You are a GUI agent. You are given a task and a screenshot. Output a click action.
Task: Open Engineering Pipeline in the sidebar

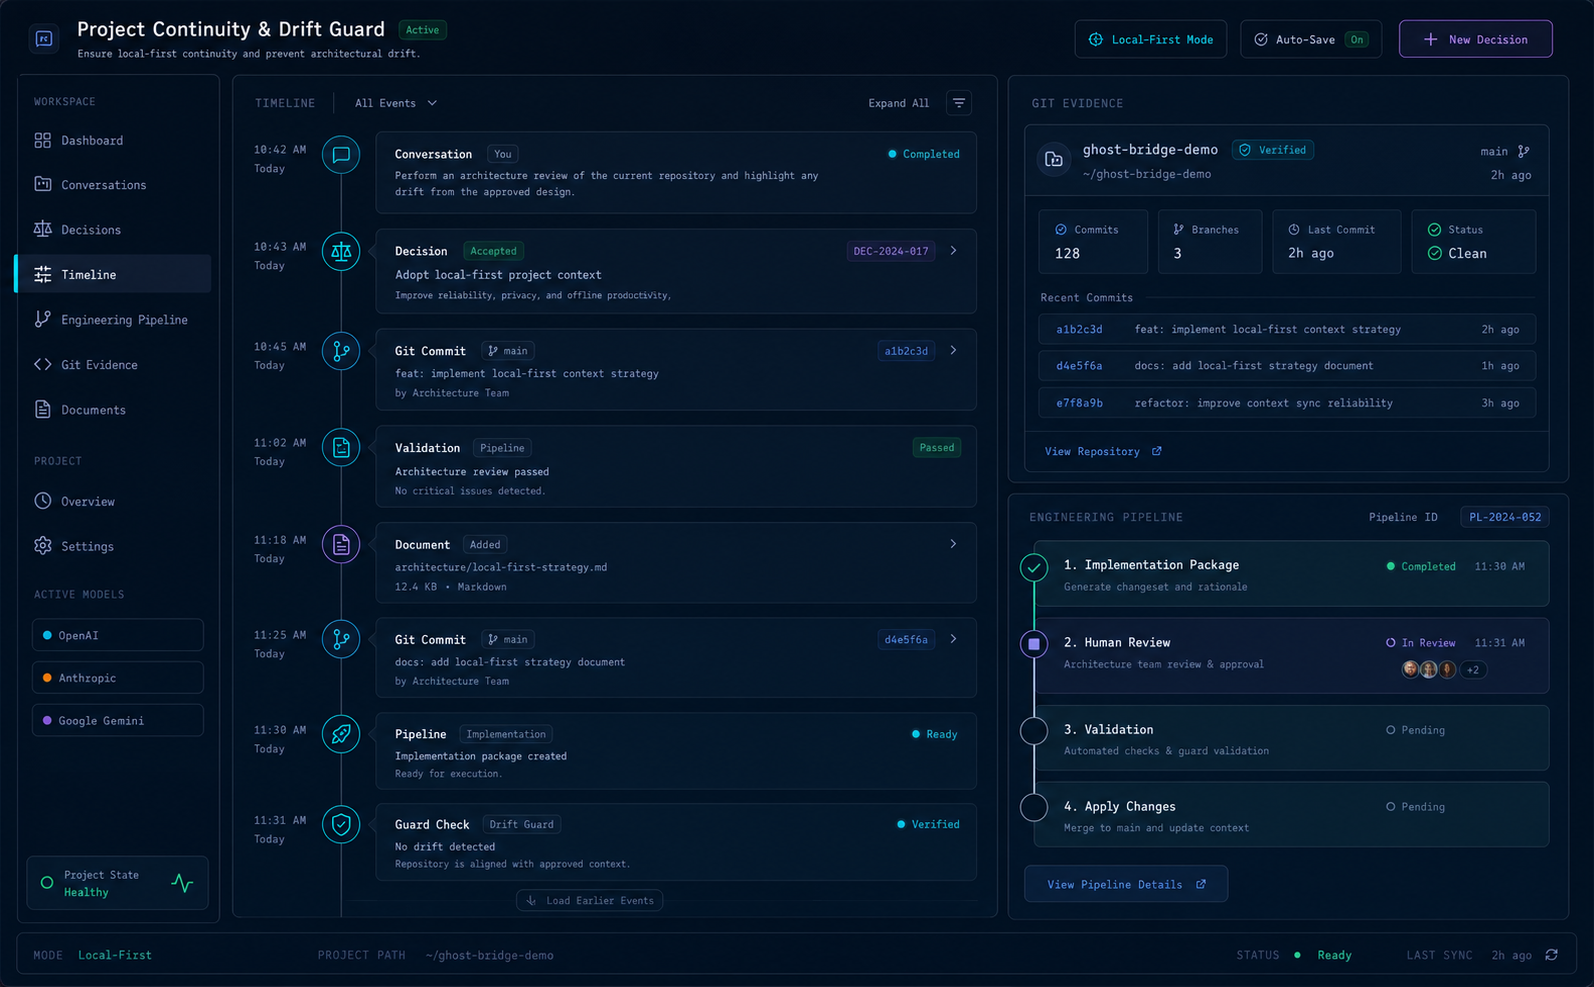(x=113, y=320)
